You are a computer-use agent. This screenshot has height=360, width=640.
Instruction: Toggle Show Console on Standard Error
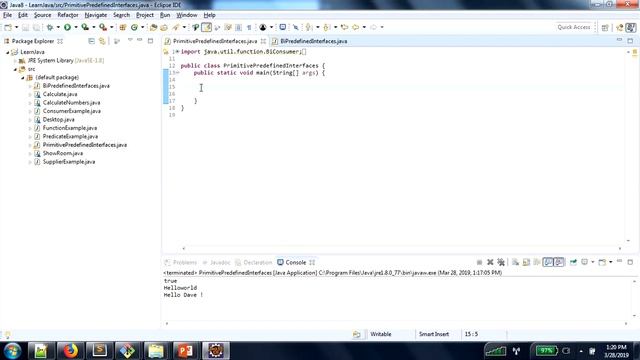[x=559, y=262]
